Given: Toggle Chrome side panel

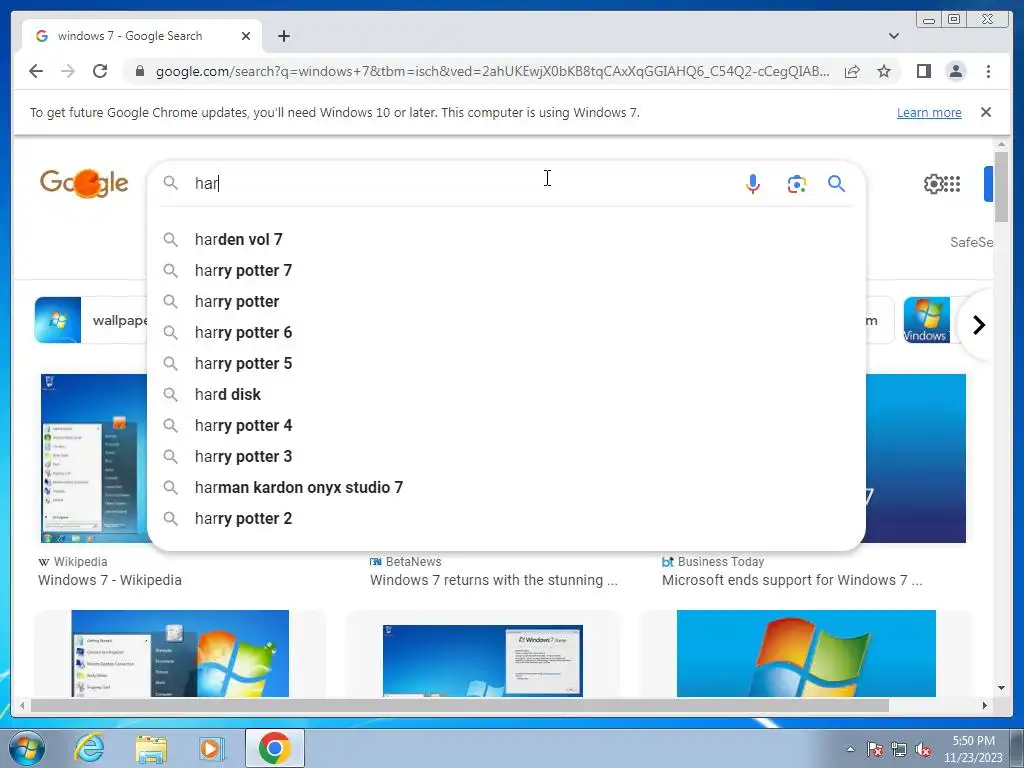Looking at the screenshot, I should click(923, 71).
